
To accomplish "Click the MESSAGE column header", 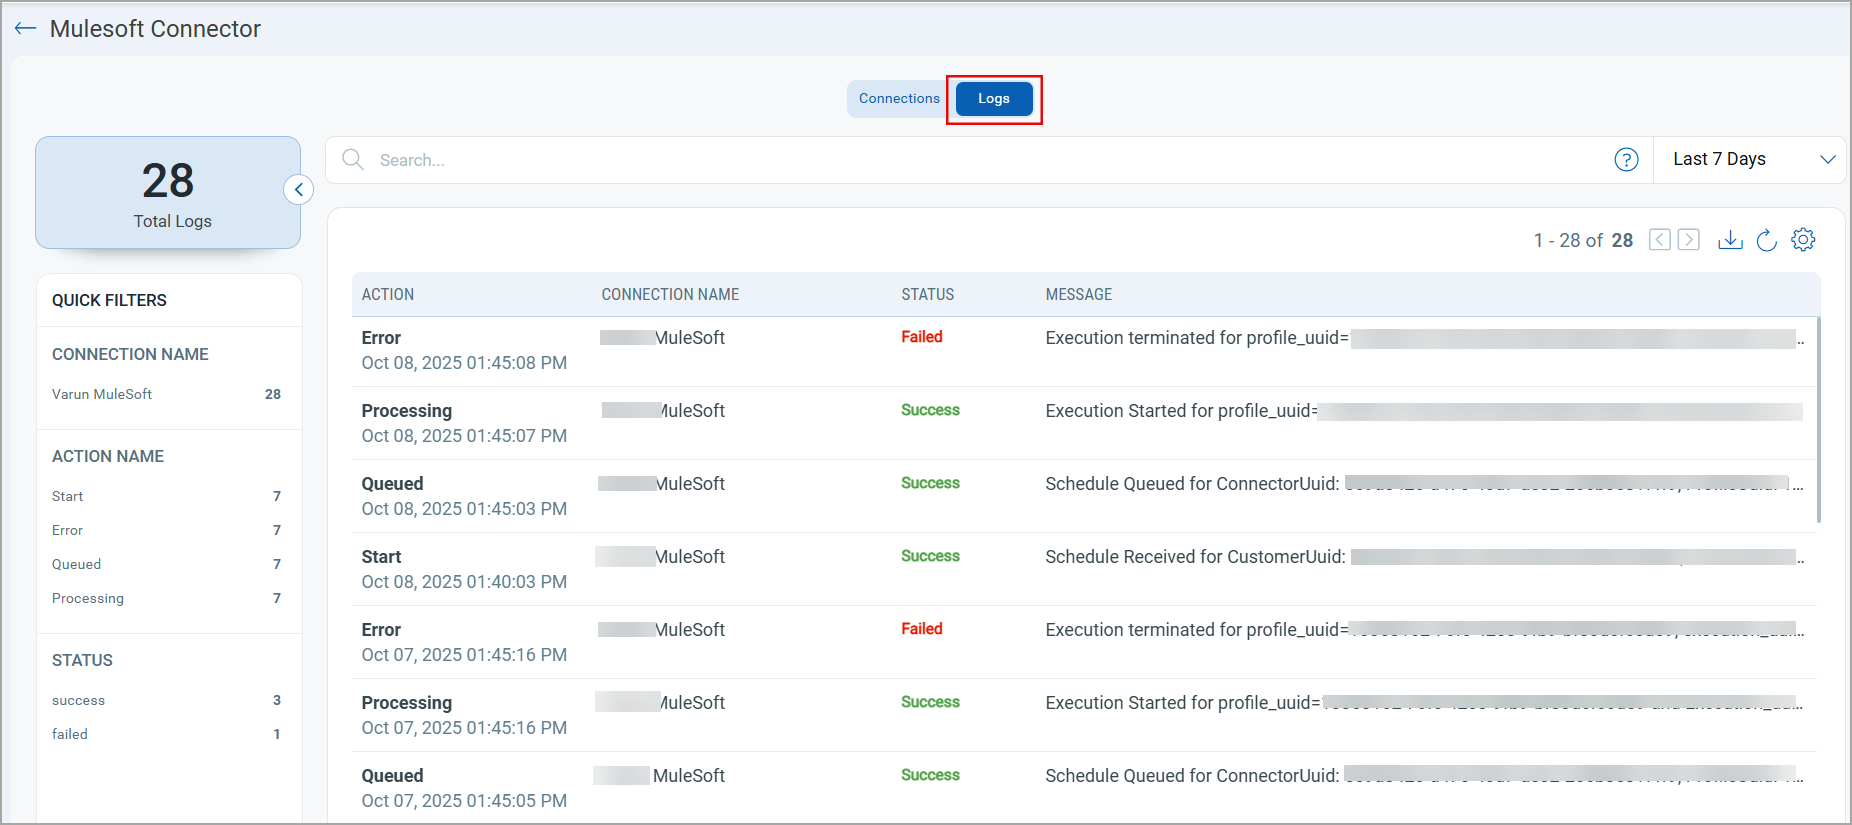I will point(1079,295).
